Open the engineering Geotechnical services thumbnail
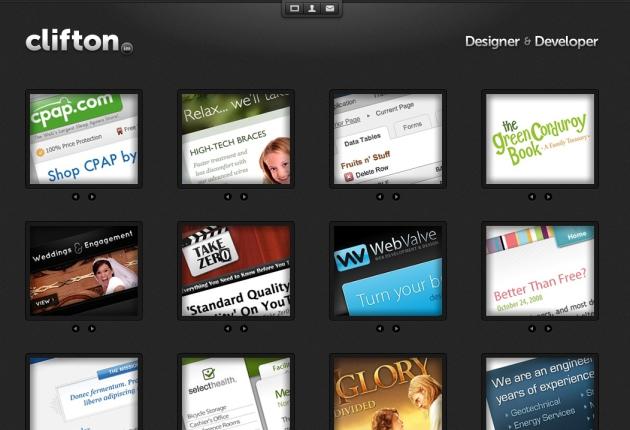The image size is (630, 430). pos(540,392)
